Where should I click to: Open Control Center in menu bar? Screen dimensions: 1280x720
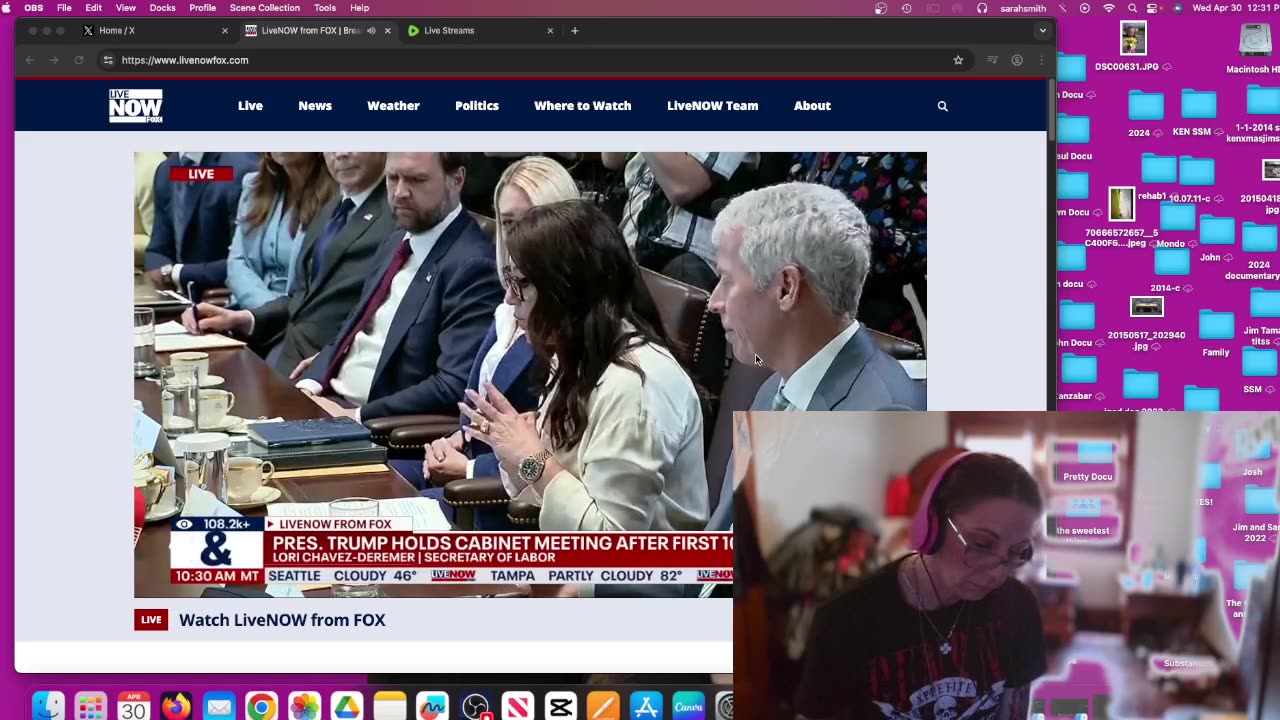coord(1154,8)
